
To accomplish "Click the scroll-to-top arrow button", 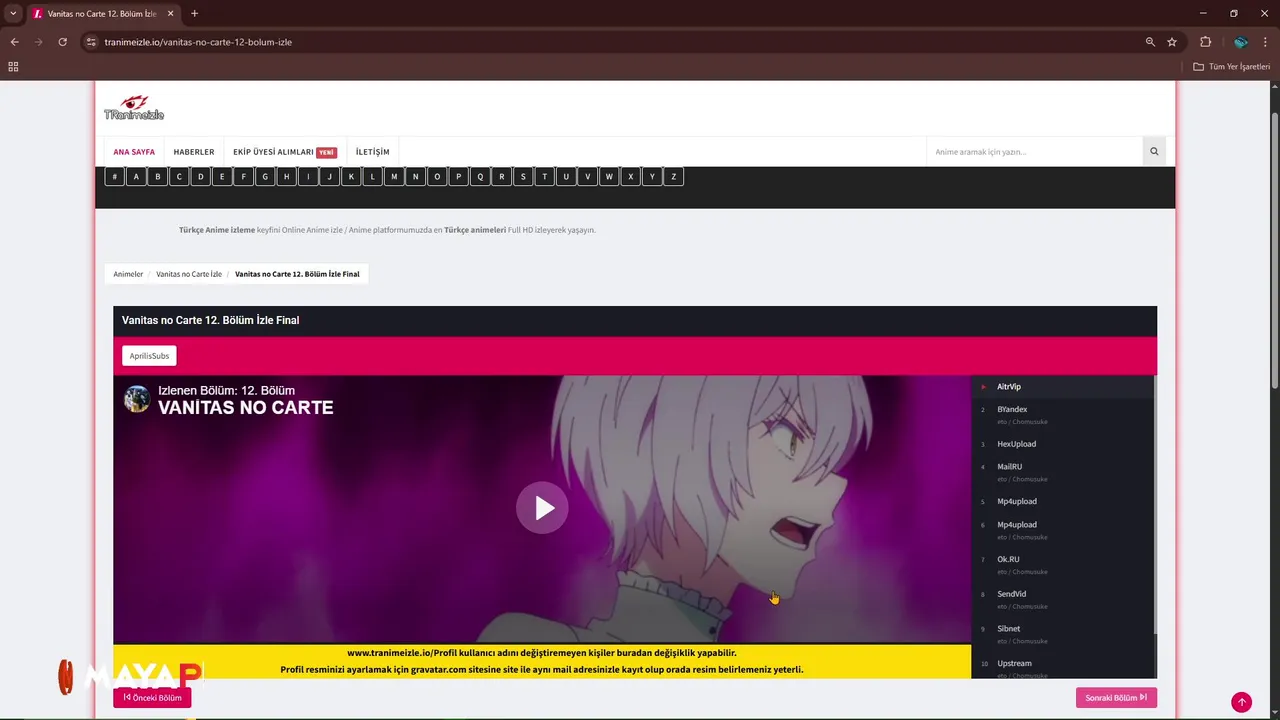I will (1241, 702).
